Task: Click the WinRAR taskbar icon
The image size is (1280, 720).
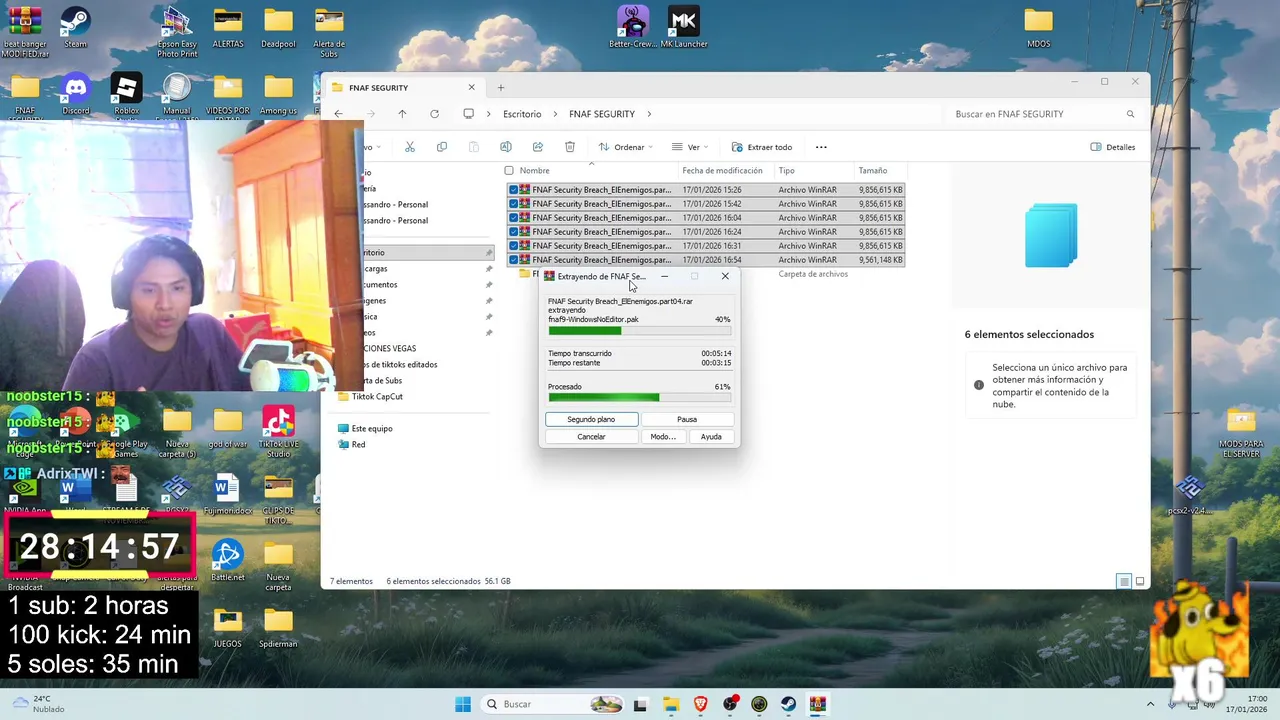Action: [x=818, y=704]
